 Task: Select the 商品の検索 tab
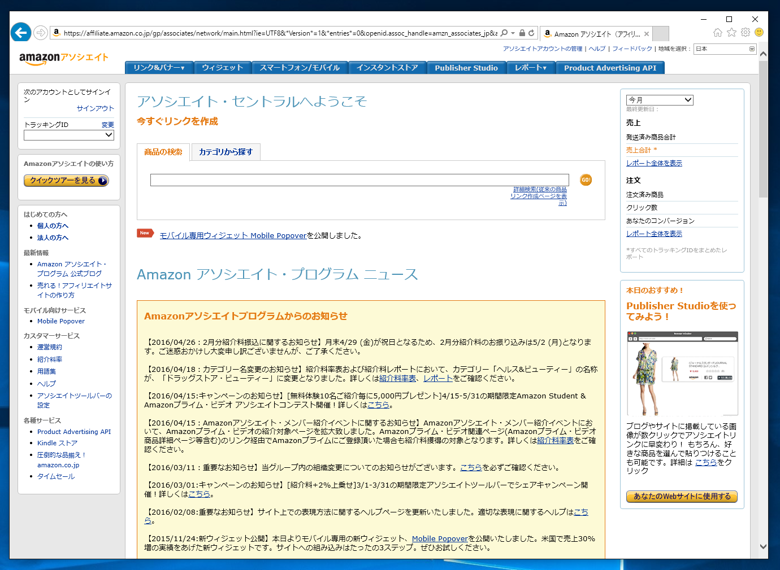pyautogui.click(x=163, y=152)
